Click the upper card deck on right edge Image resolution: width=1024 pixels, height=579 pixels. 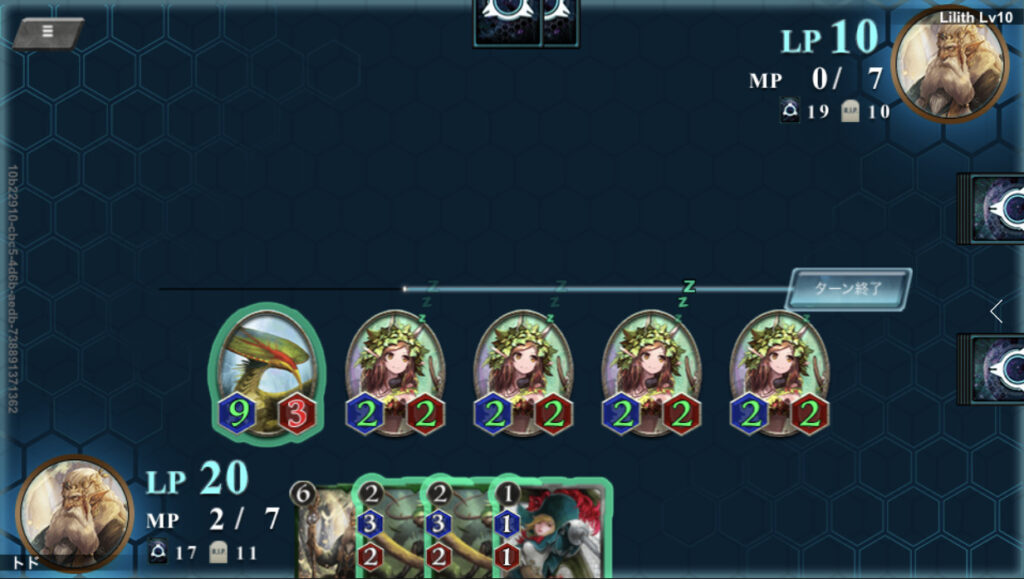tap(991, 209)
